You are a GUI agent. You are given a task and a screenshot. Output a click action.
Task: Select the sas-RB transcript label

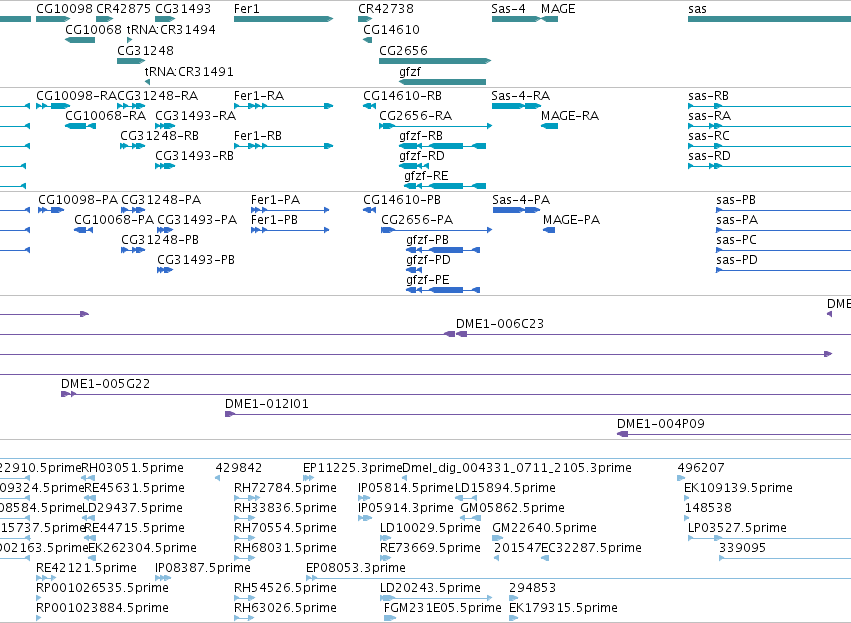[708, 96]
